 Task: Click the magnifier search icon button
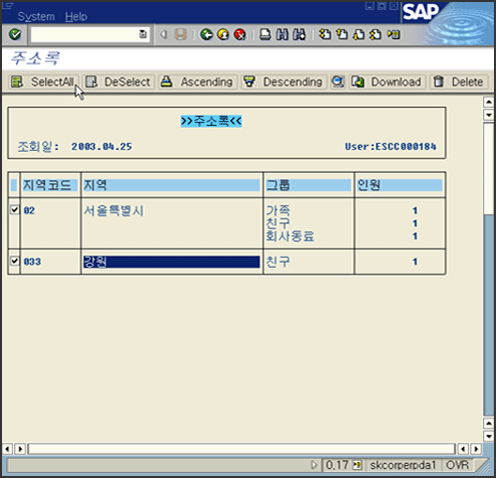click(338, 82)
